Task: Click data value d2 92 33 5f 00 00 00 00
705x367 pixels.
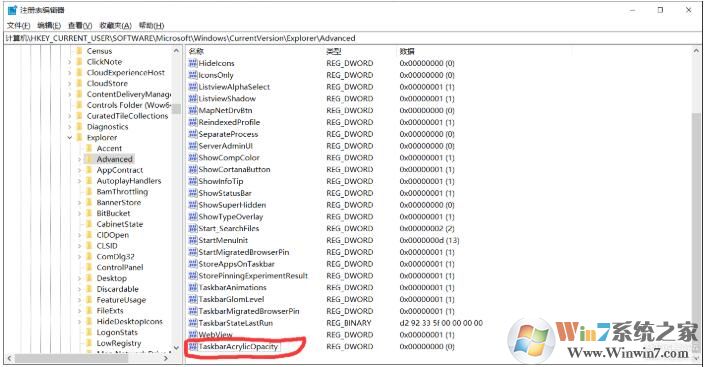Action: (x=441, y=323)
